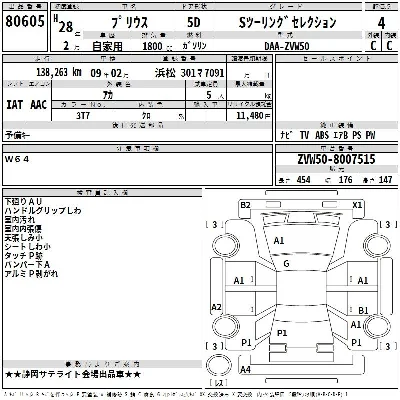Select the G mark on the windshield

point(286,264)
